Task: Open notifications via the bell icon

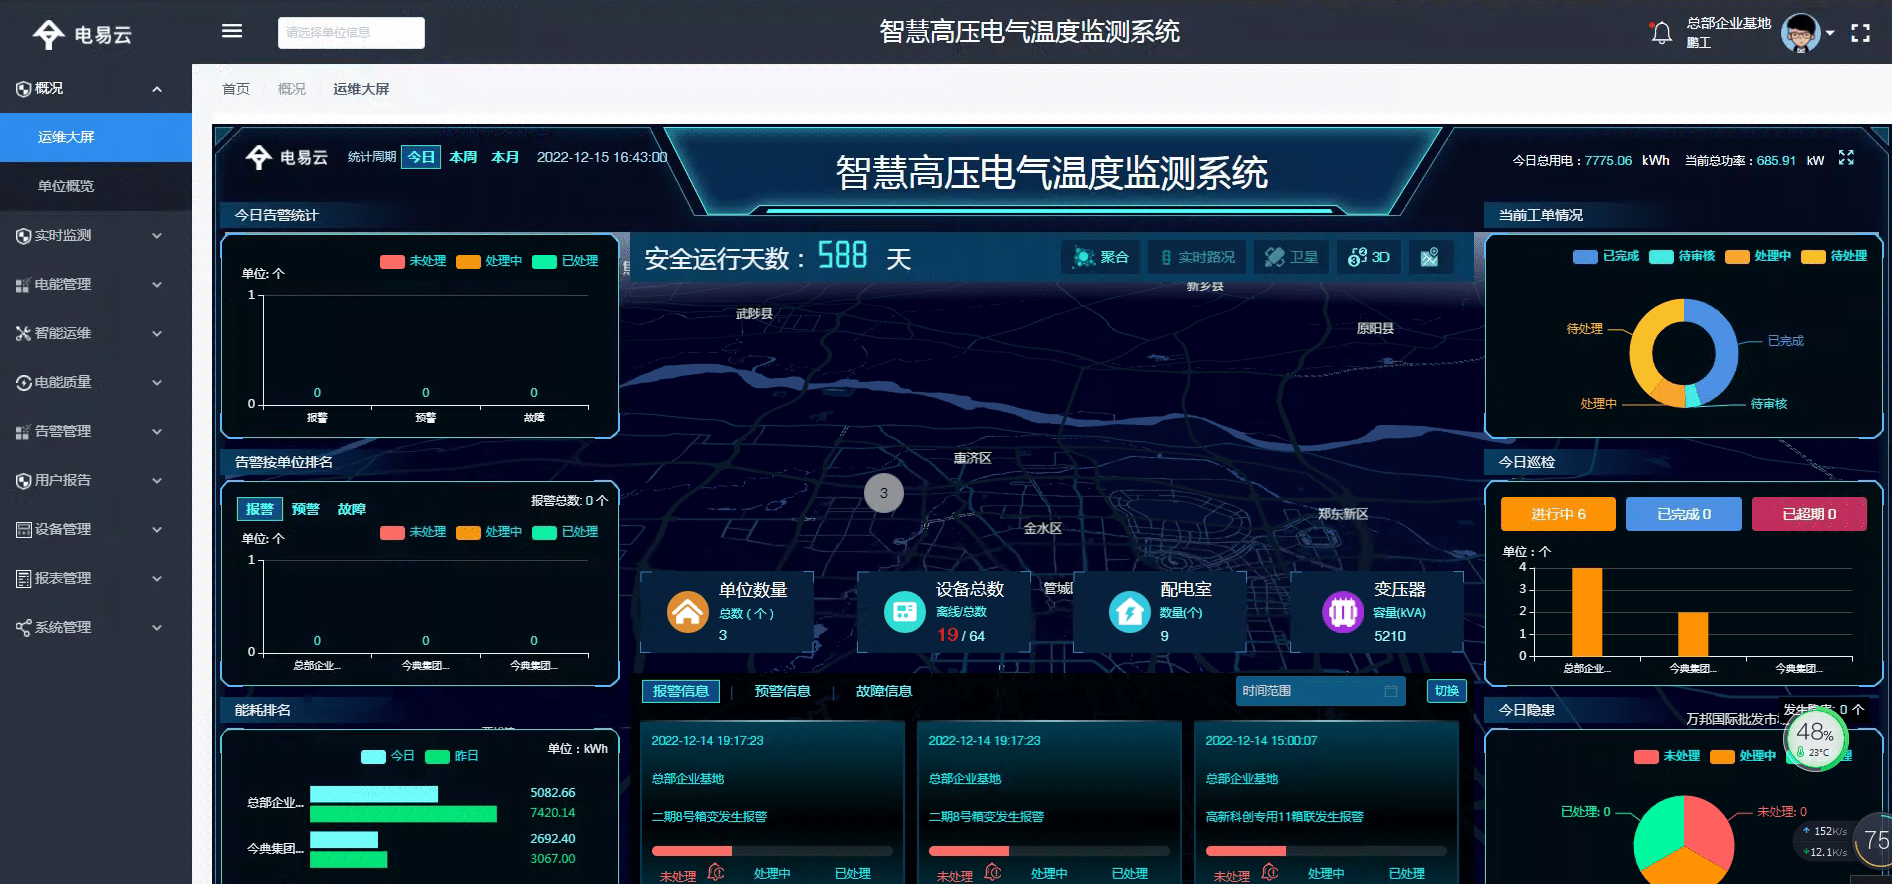Action: coord(1661,33)
